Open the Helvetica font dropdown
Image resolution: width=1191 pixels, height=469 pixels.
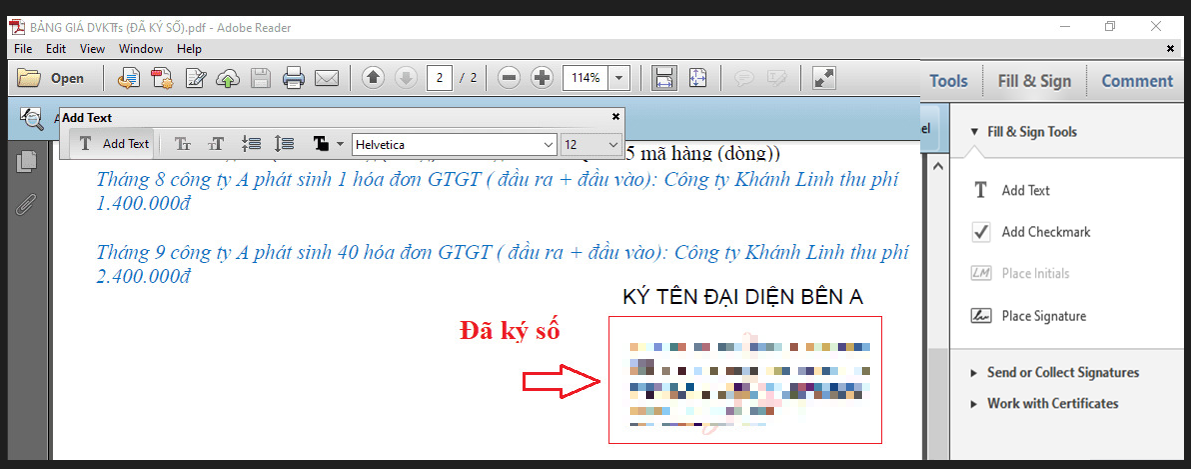[454, 144]
